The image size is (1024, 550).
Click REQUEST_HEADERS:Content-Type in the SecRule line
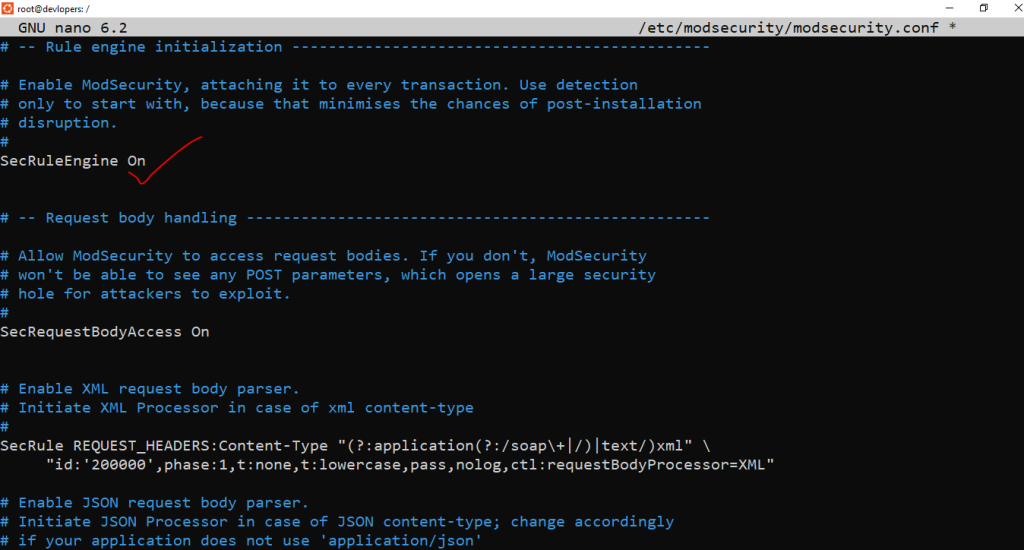coord(200,445)
